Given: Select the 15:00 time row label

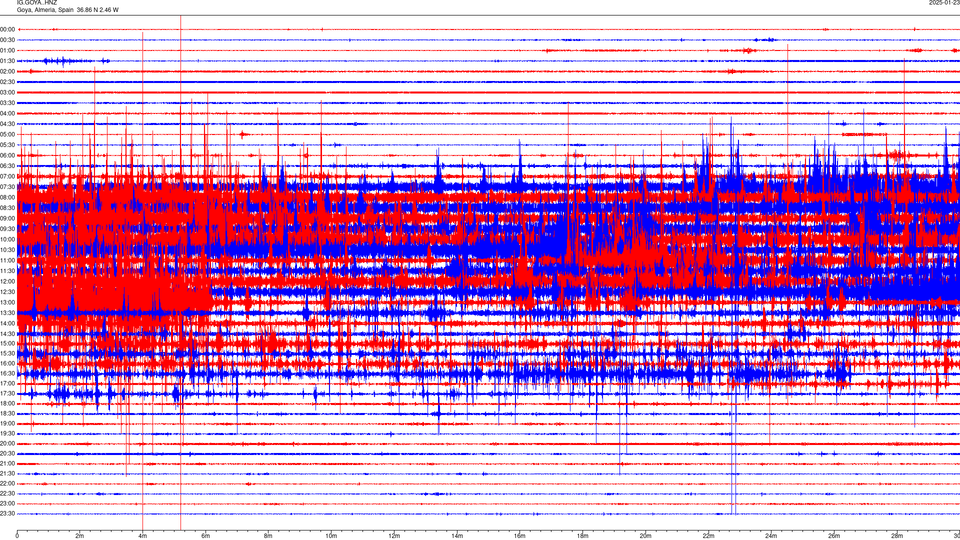Looking at the screenshot, I should coord(7,343).
